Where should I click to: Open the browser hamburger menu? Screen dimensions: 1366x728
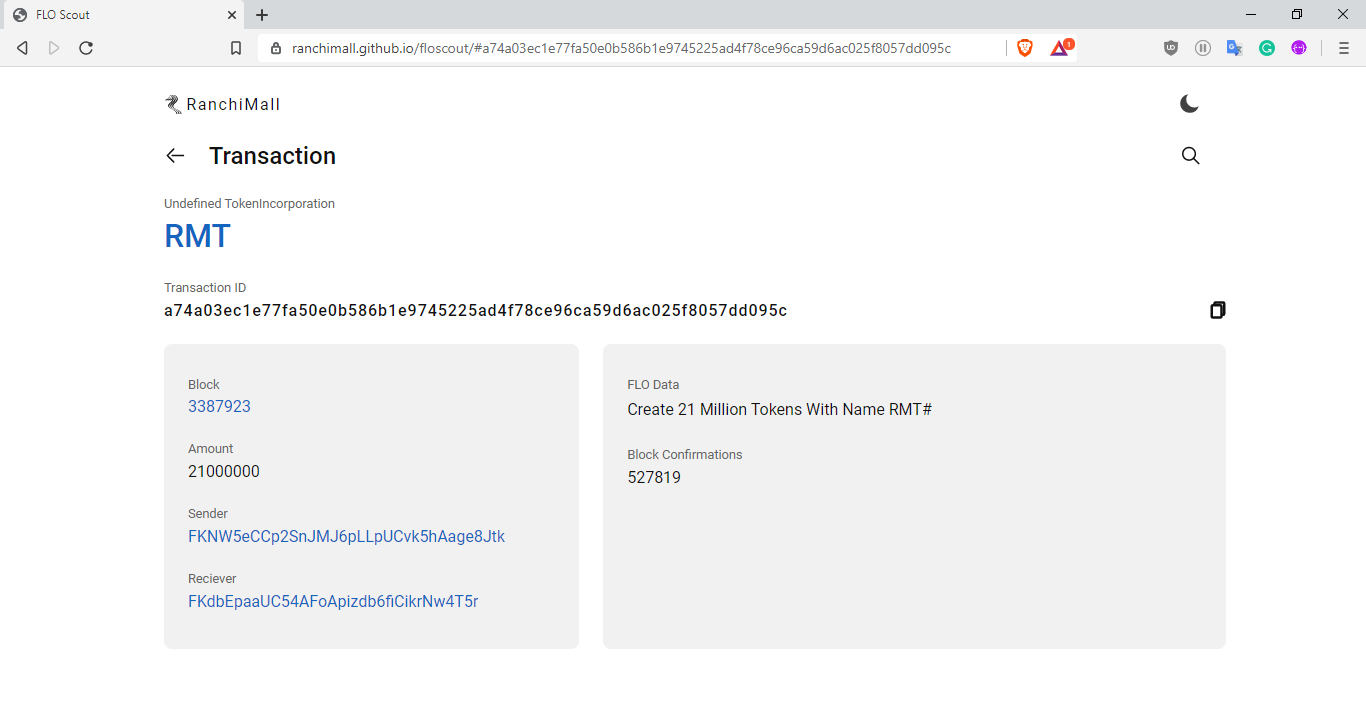tap(1344, 48)
